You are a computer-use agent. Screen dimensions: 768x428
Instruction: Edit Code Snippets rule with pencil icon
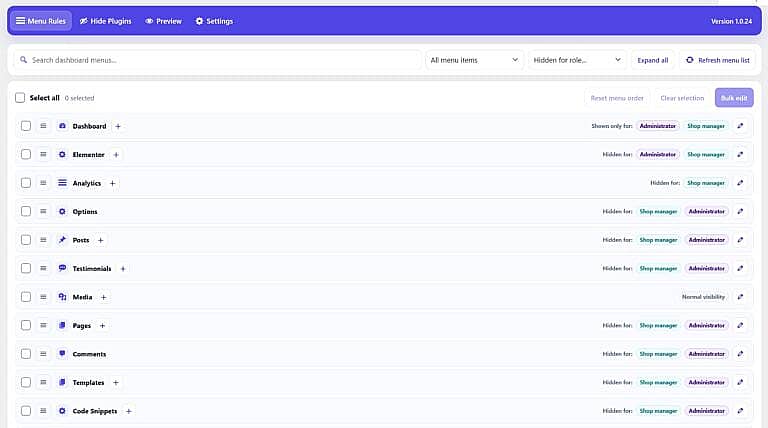[740, 411]
